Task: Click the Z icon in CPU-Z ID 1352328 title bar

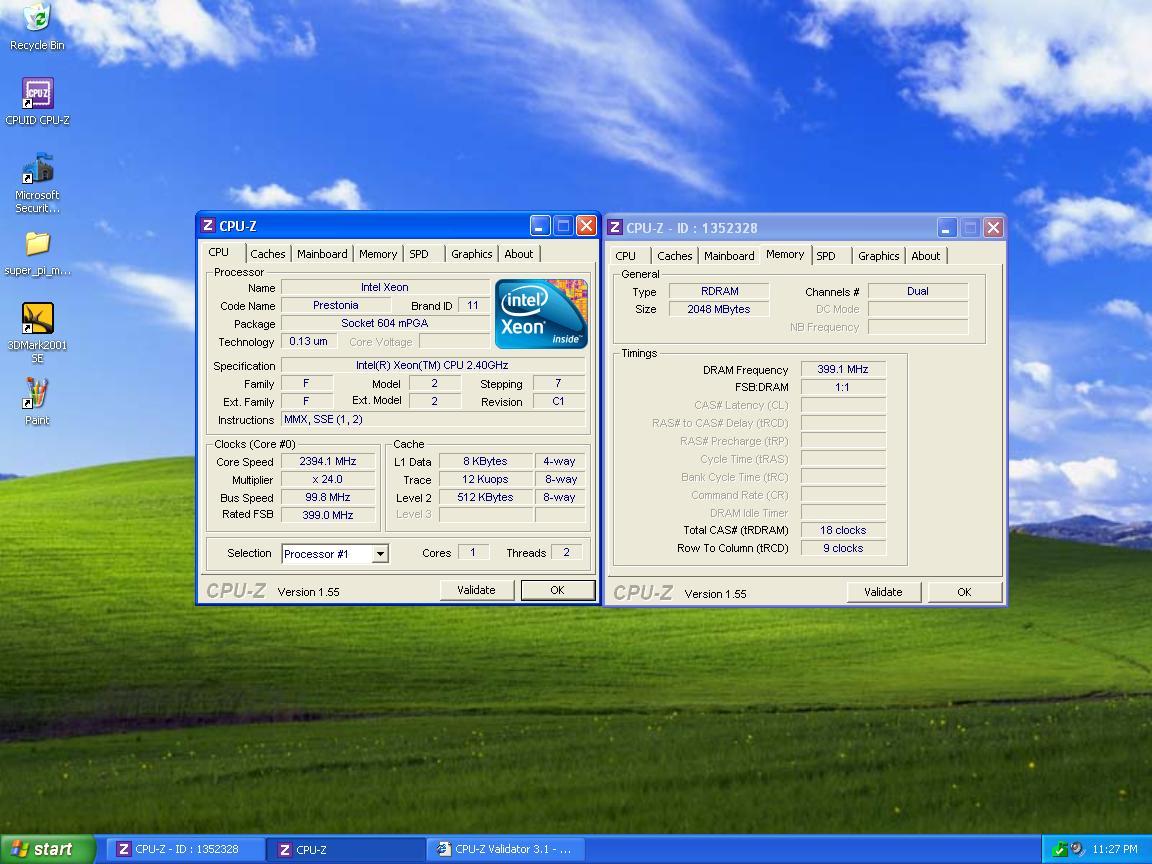Action: 616,228
